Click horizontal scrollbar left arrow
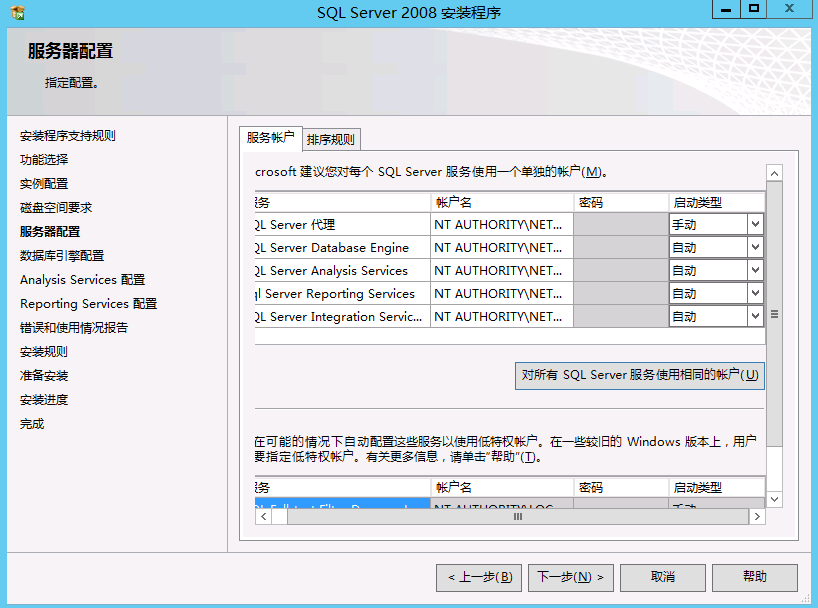Viewport: 818px width, 608px height. point(263,517)
